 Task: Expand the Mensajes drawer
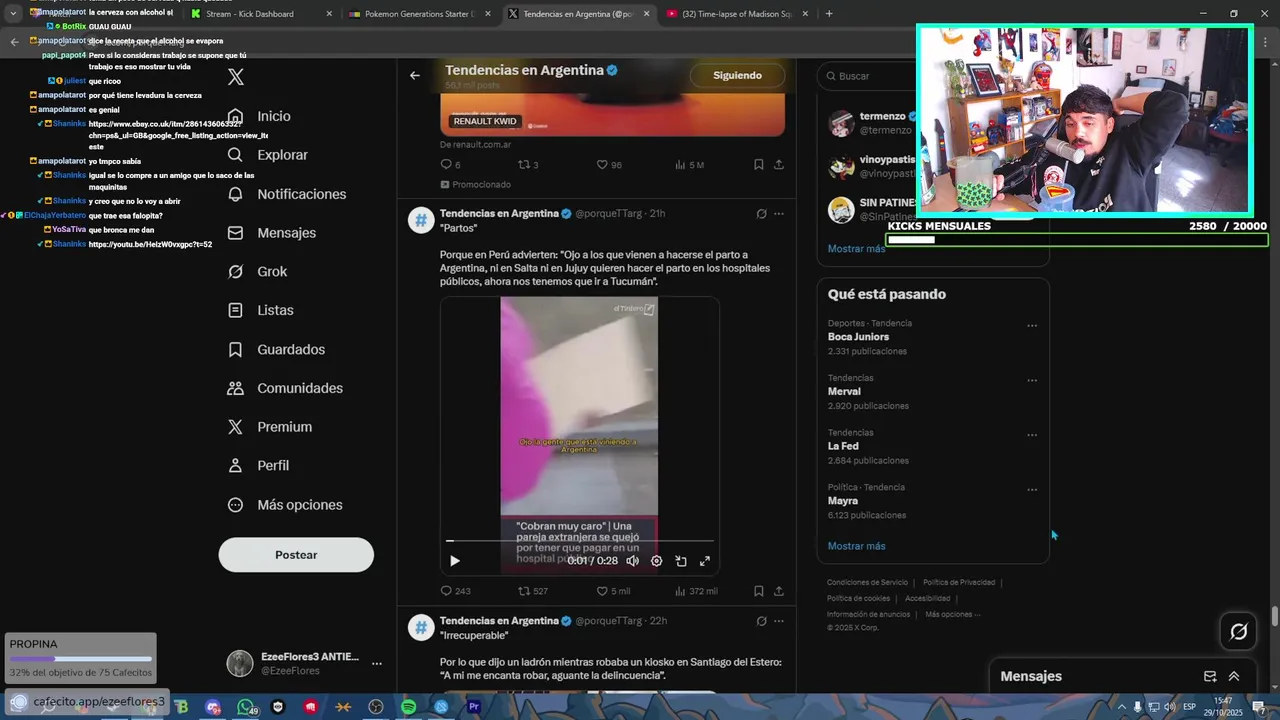click(x=1234, y=676)
